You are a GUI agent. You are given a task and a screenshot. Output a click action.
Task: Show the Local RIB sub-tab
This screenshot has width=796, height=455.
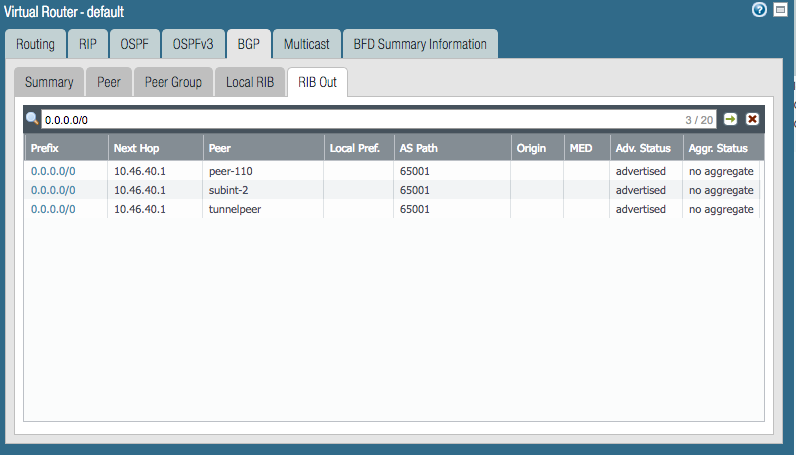(x=250, y=82)
